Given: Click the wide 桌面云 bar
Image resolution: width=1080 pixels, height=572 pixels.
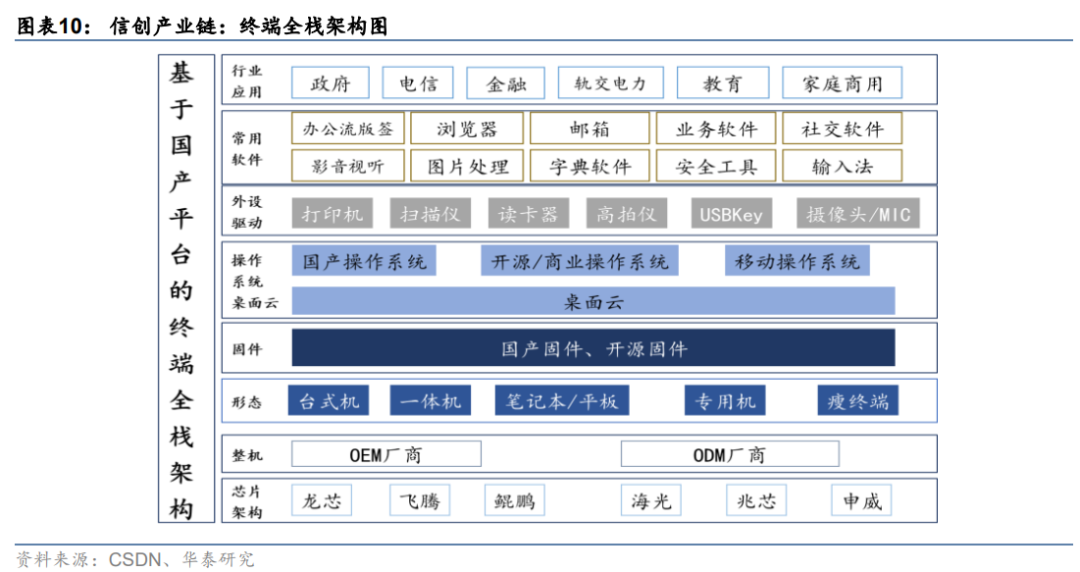Looking at the screenshot, I should click(x=593, y=301).
